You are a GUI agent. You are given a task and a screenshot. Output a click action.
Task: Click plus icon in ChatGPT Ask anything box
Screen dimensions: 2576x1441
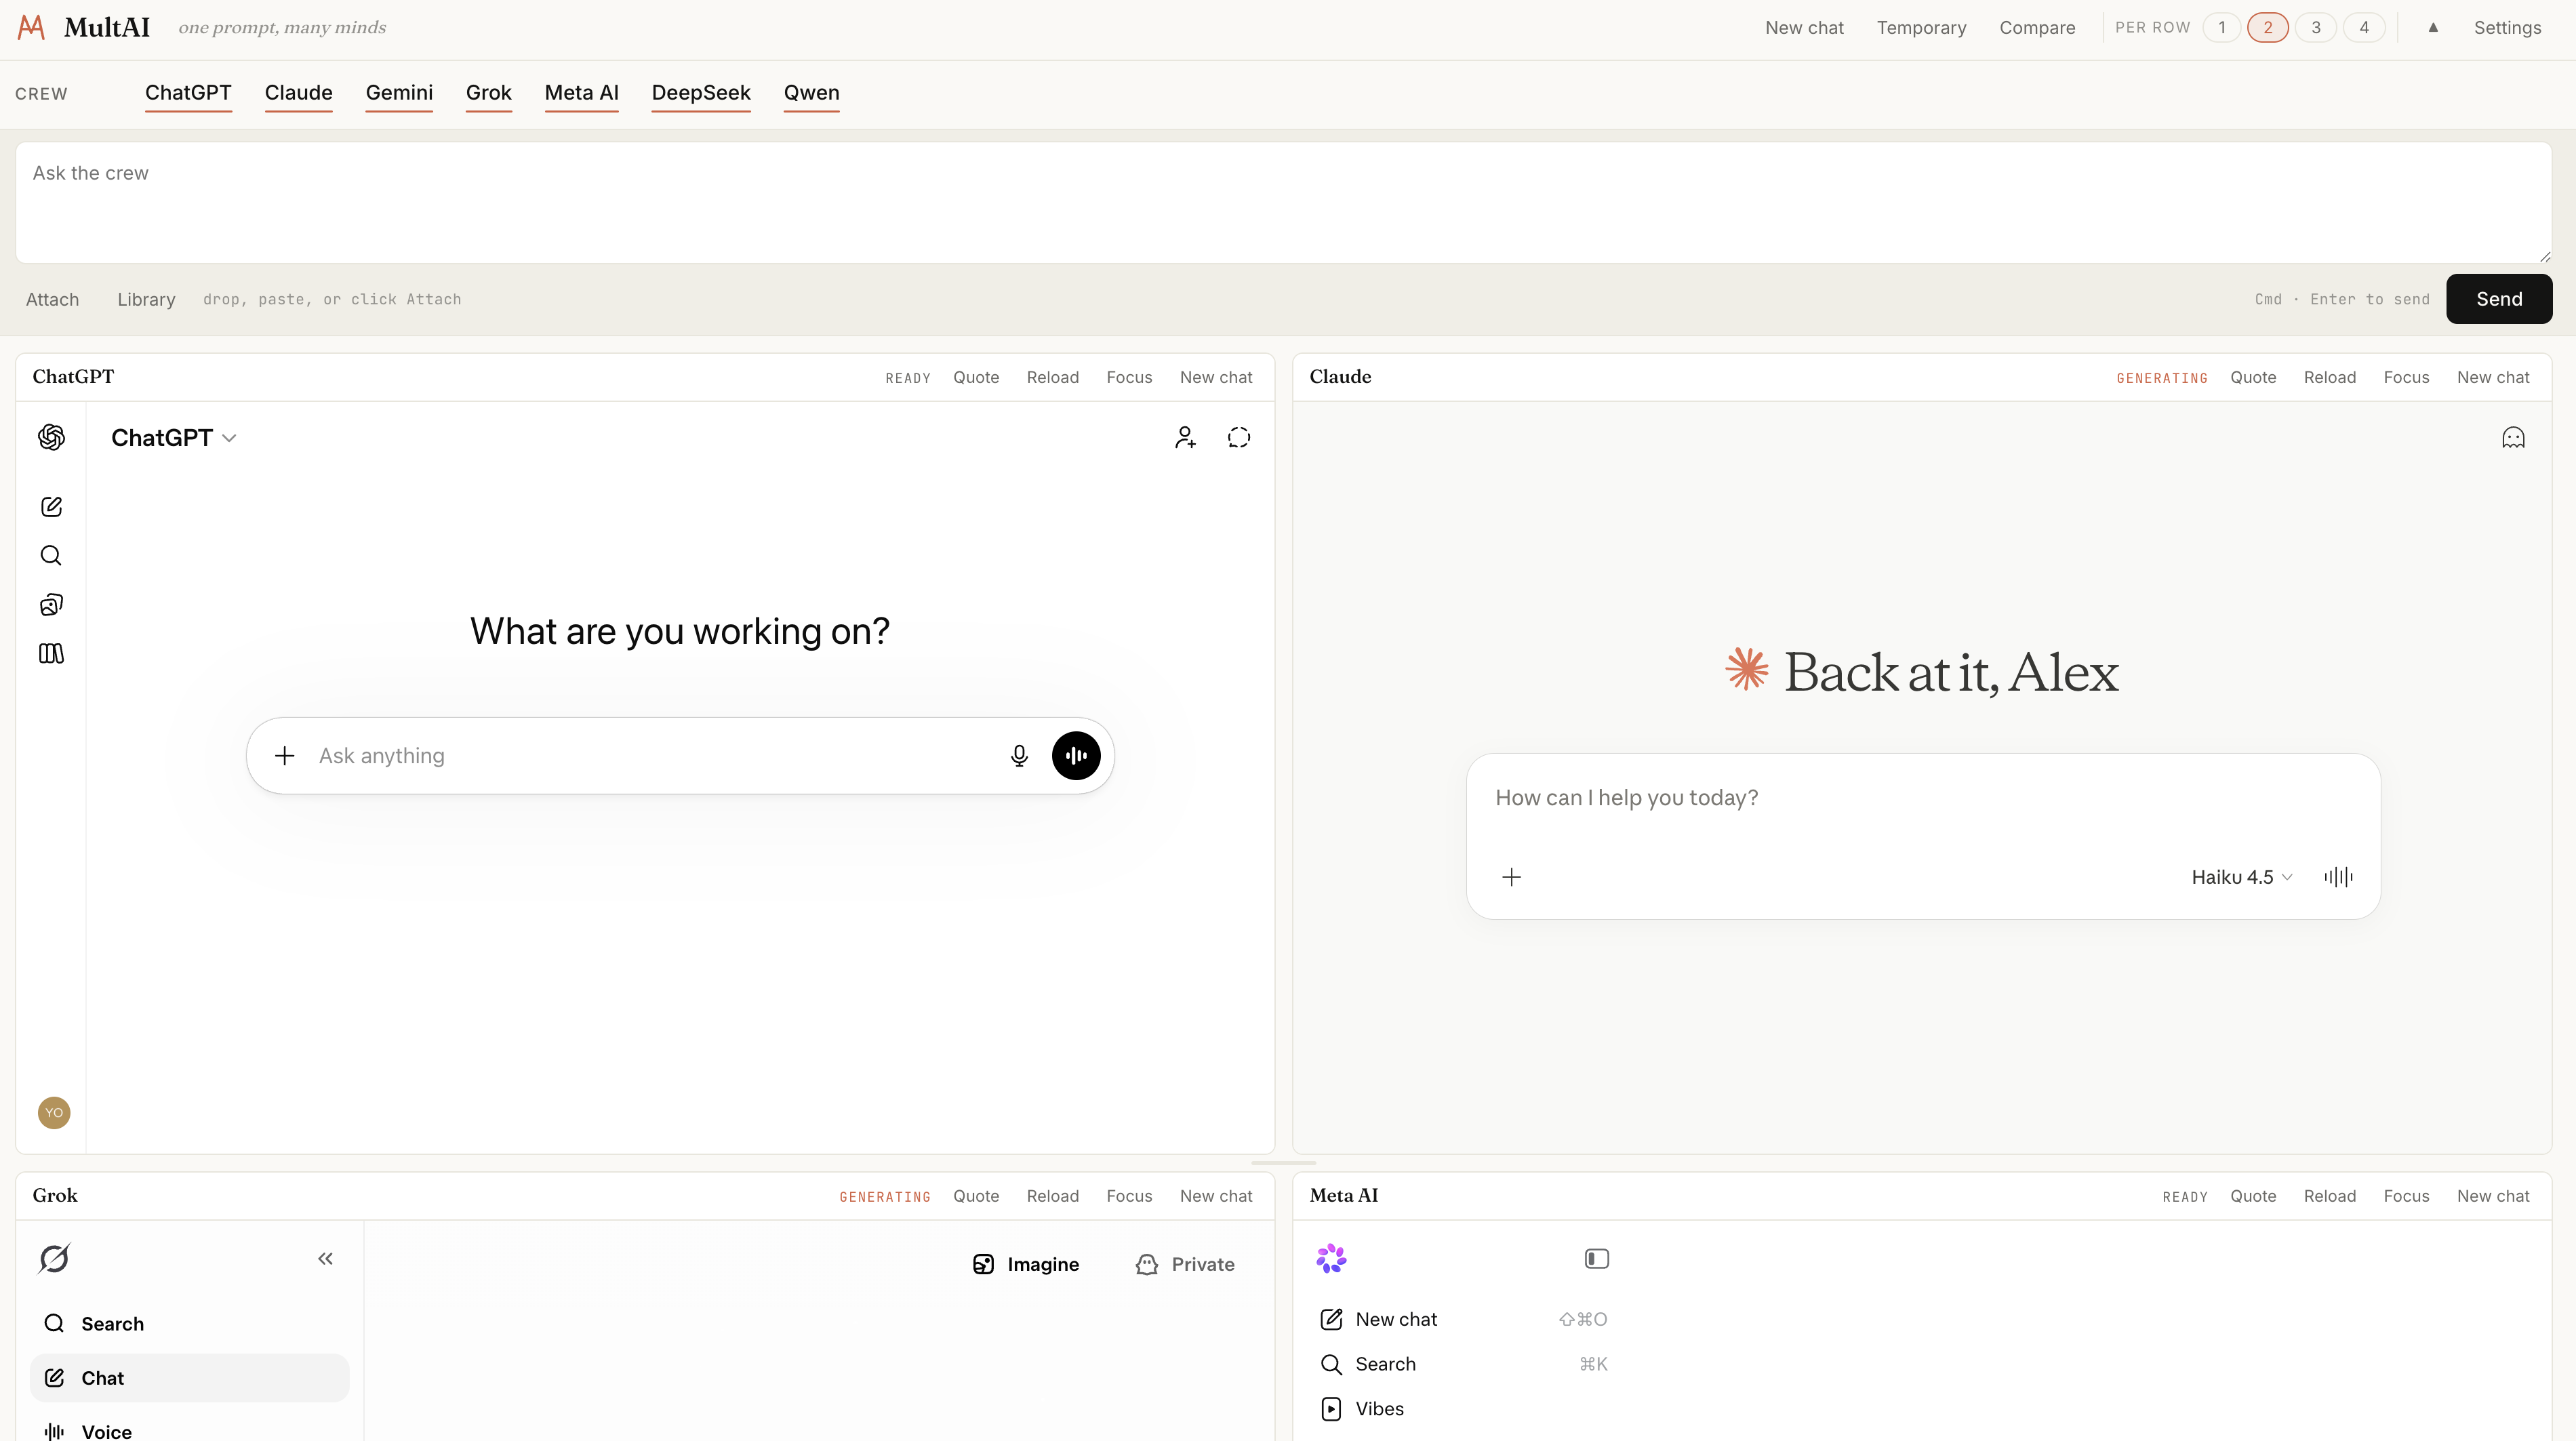pyautogui.click(x=285, y=756)
